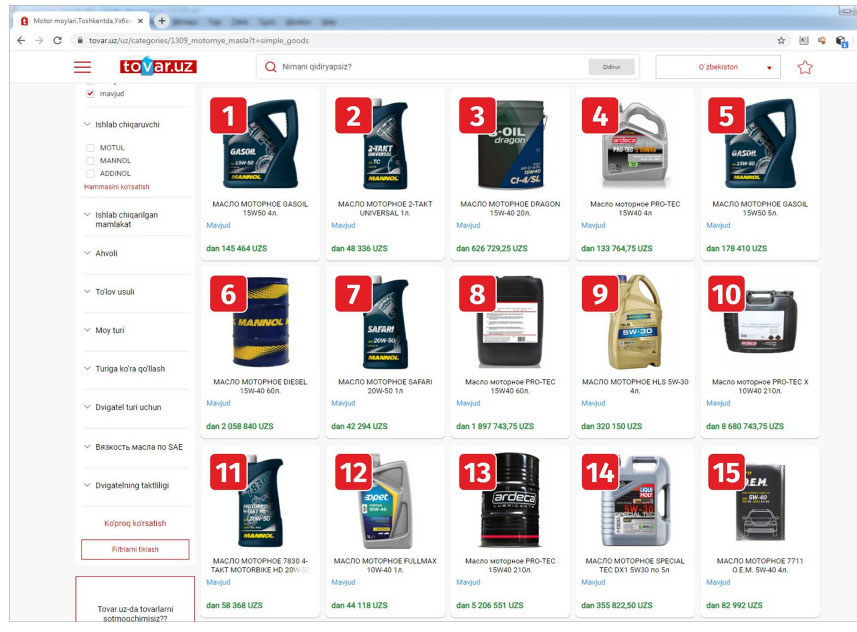Check the MANNOL manufacturer checkbox

[x=91, y=160]
